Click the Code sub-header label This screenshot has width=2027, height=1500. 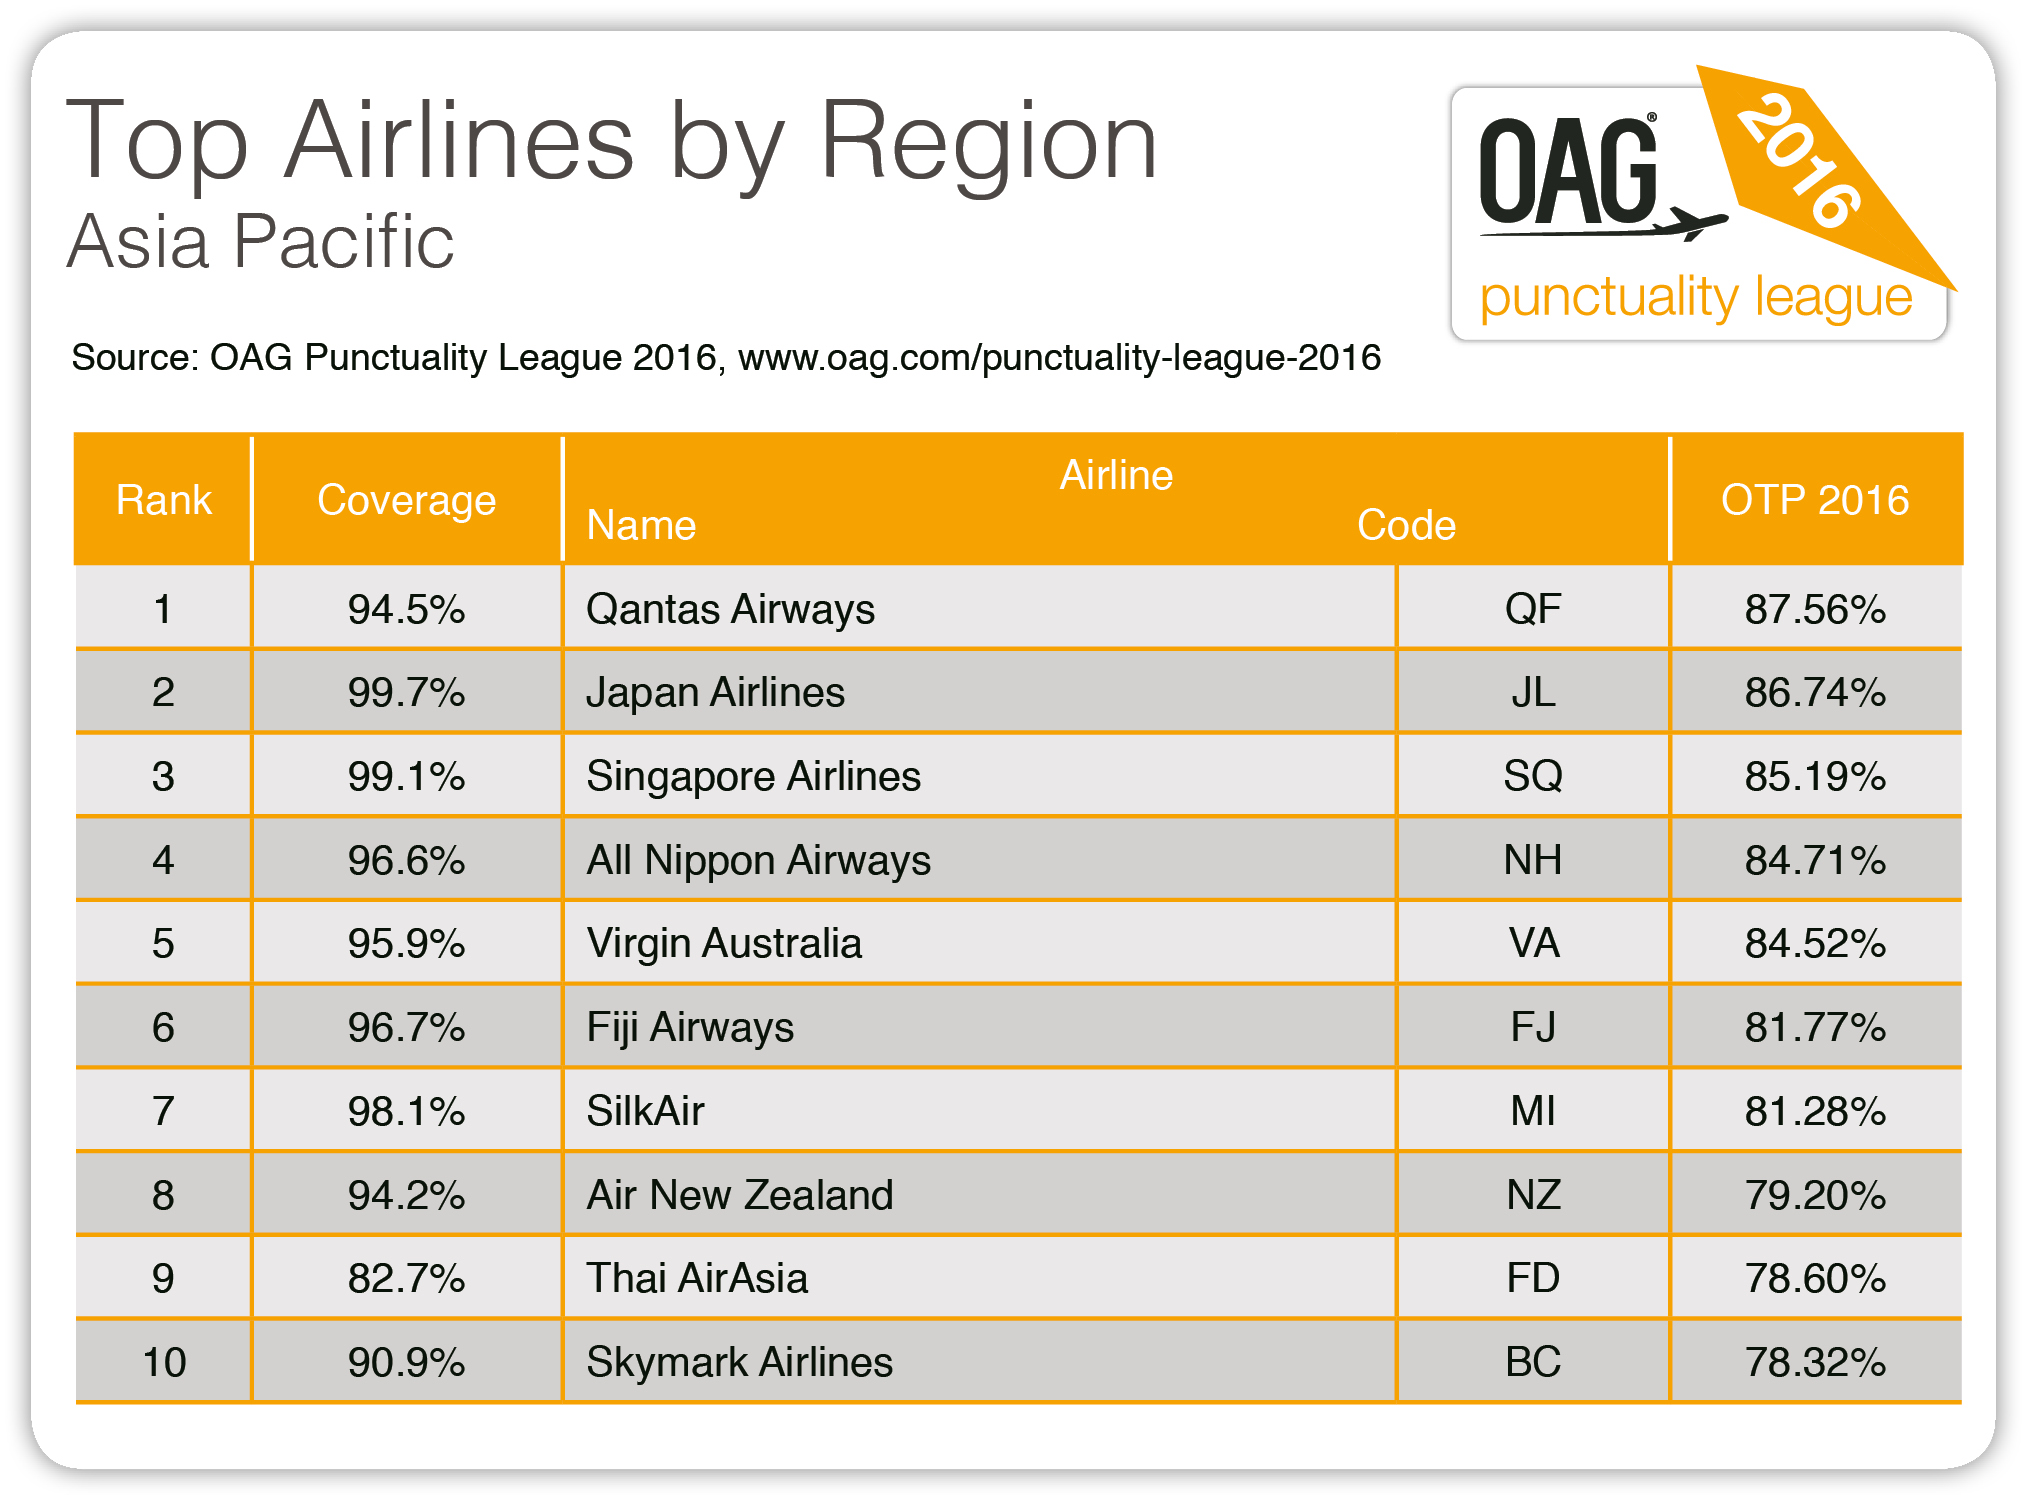click(x=1406, y=525)
